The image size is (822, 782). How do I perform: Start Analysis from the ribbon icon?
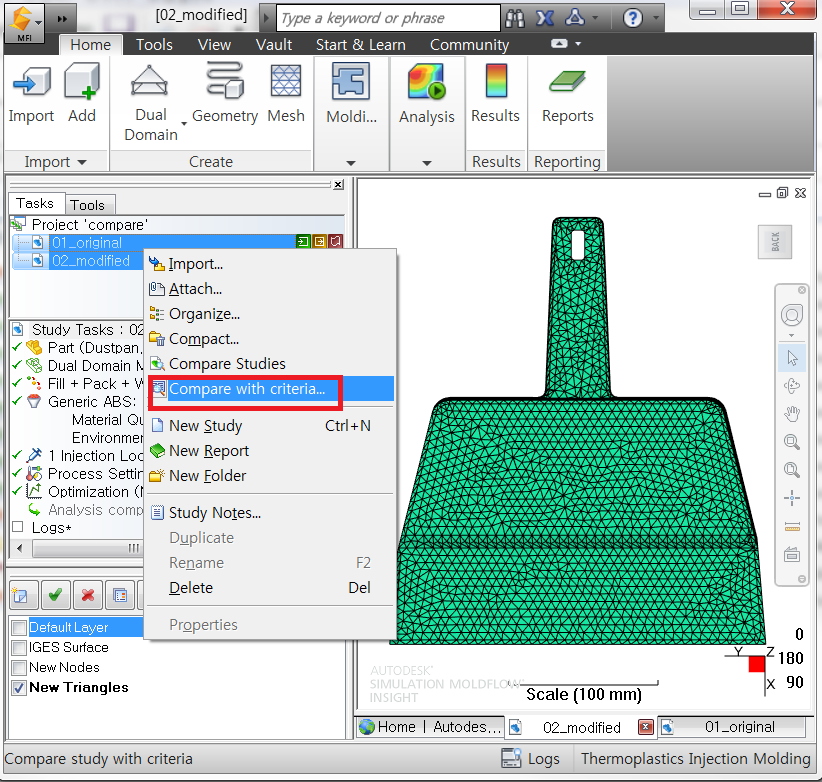426,81
